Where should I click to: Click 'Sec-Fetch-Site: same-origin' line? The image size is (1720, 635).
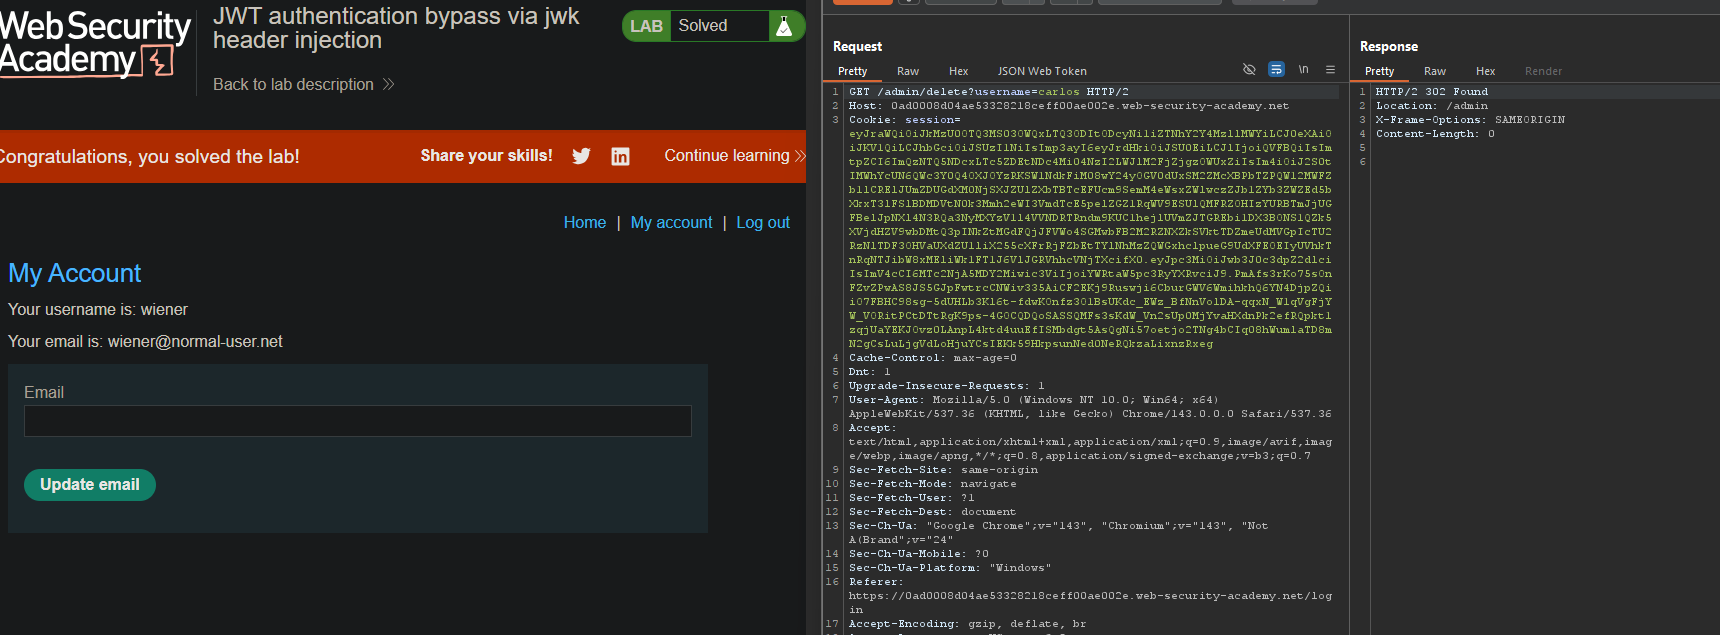coord(943,470)
